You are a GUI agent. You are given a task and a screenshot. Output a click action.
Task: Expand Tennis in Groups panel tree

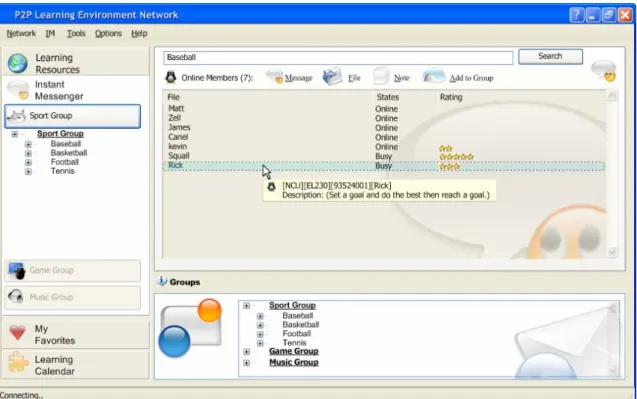(x=260, y=343)
